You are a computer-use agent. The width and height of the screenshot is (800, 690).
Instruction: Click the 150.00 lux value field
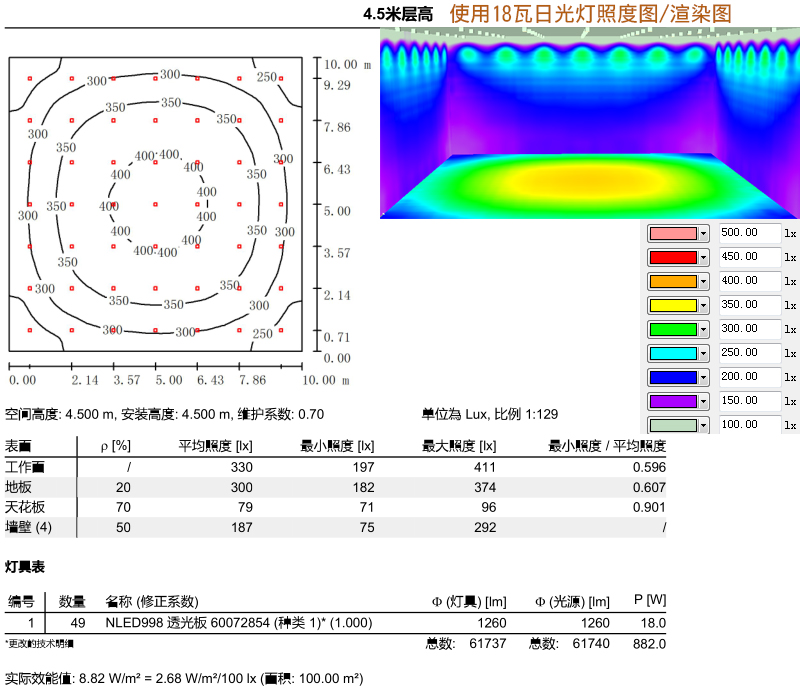coord(749,401)
